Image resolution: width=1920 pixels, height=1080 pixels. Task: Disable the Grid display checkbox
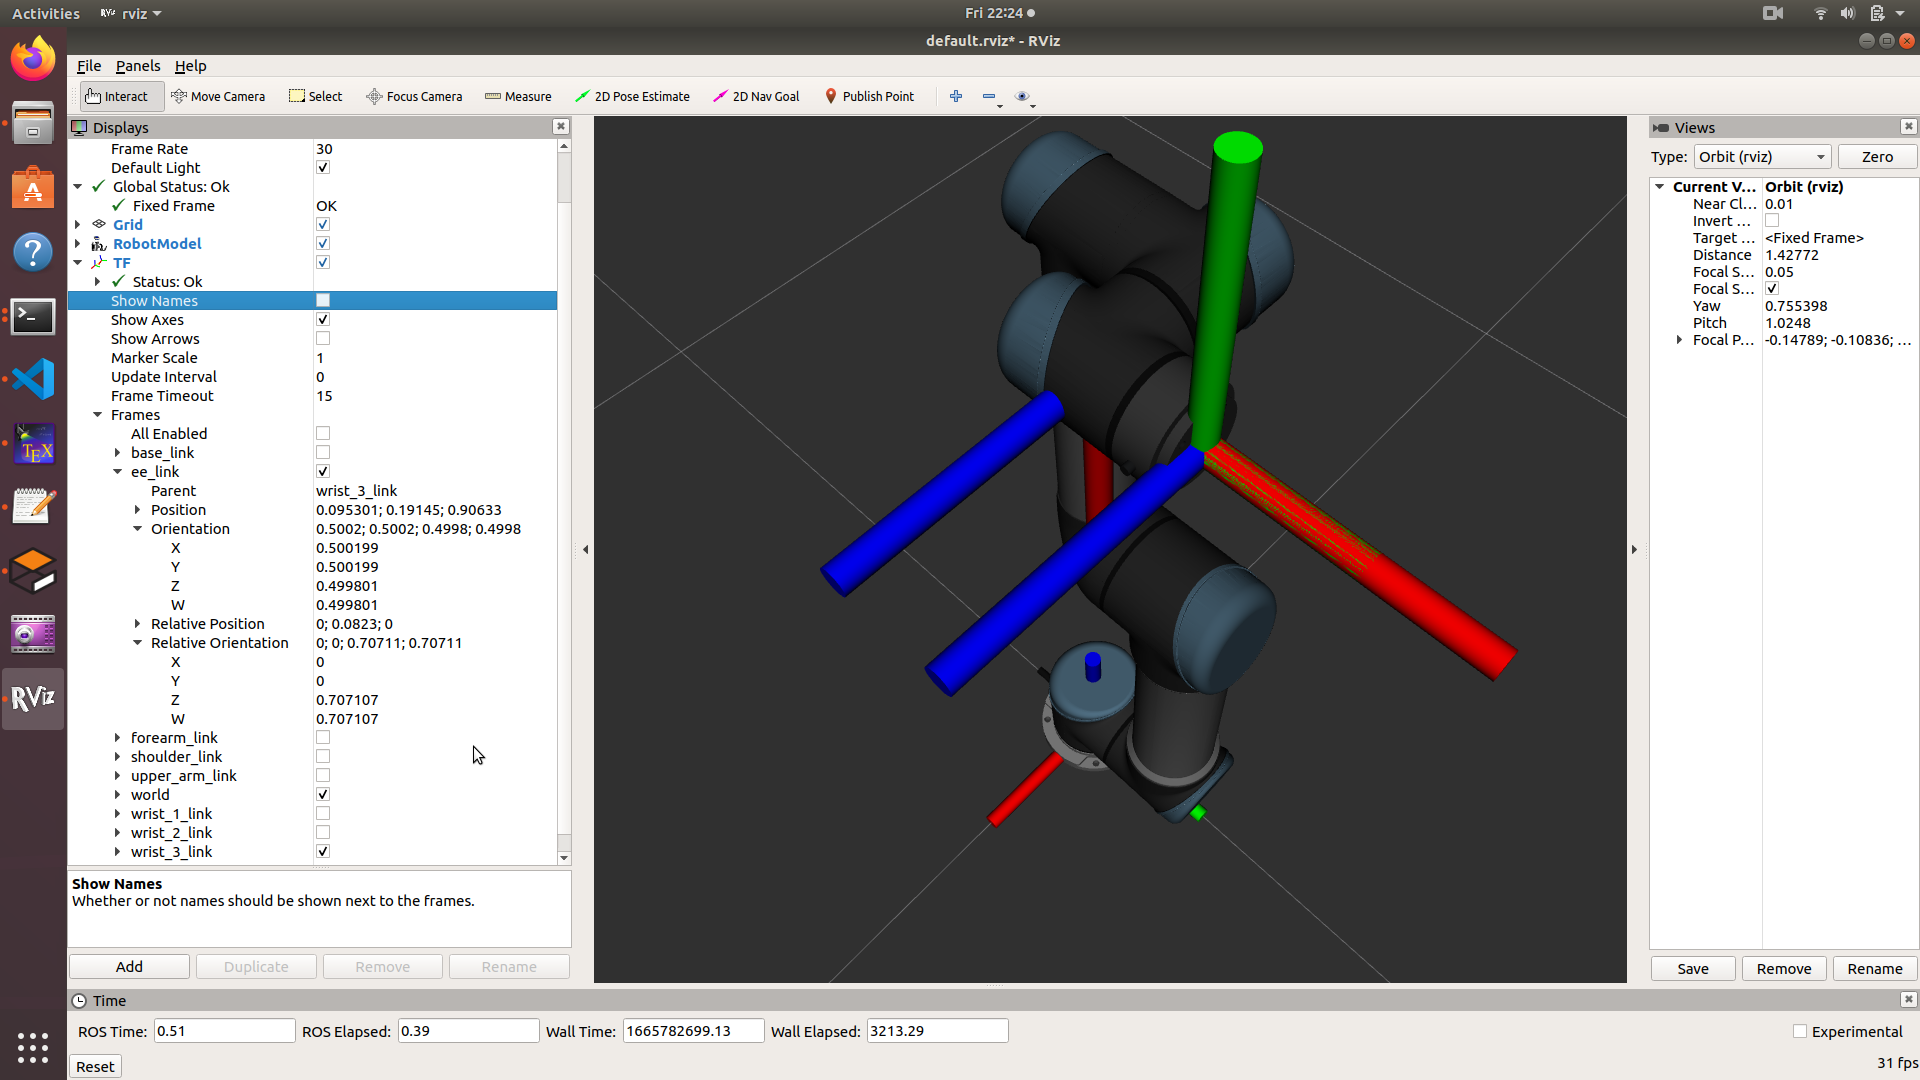point(323,225)
